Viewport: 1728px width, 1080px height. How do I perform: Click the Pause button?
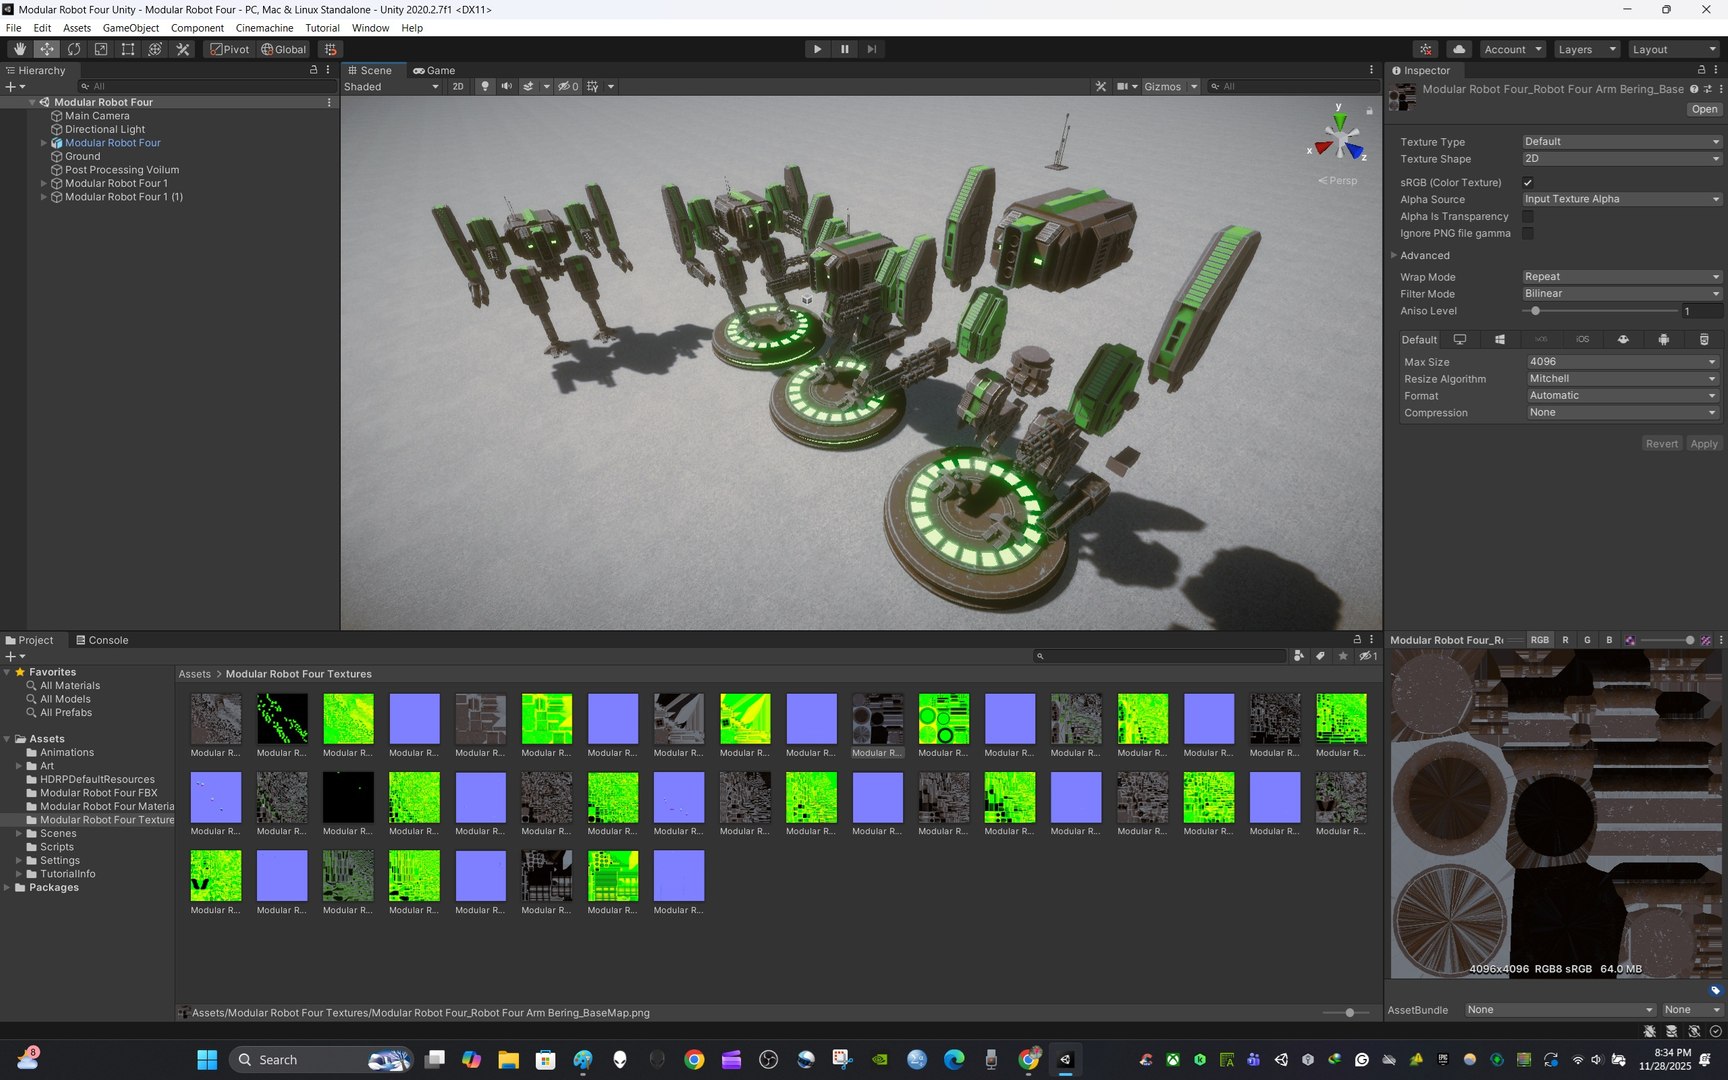(x=844, y=49)
